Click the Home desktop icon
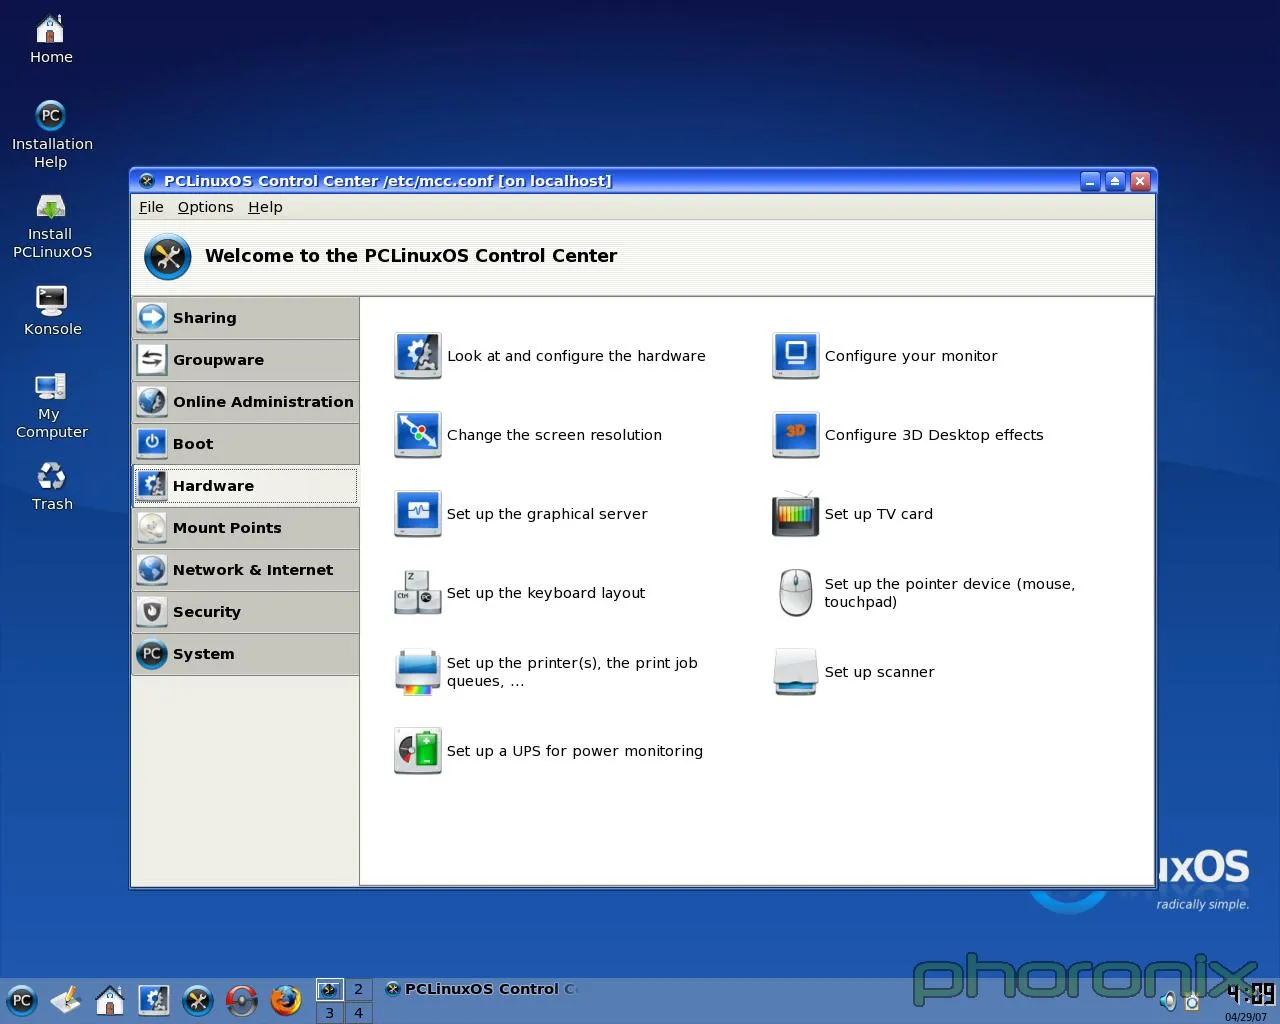The width and height of the screenshot is (1280, 1024). [x=51, y=40]
